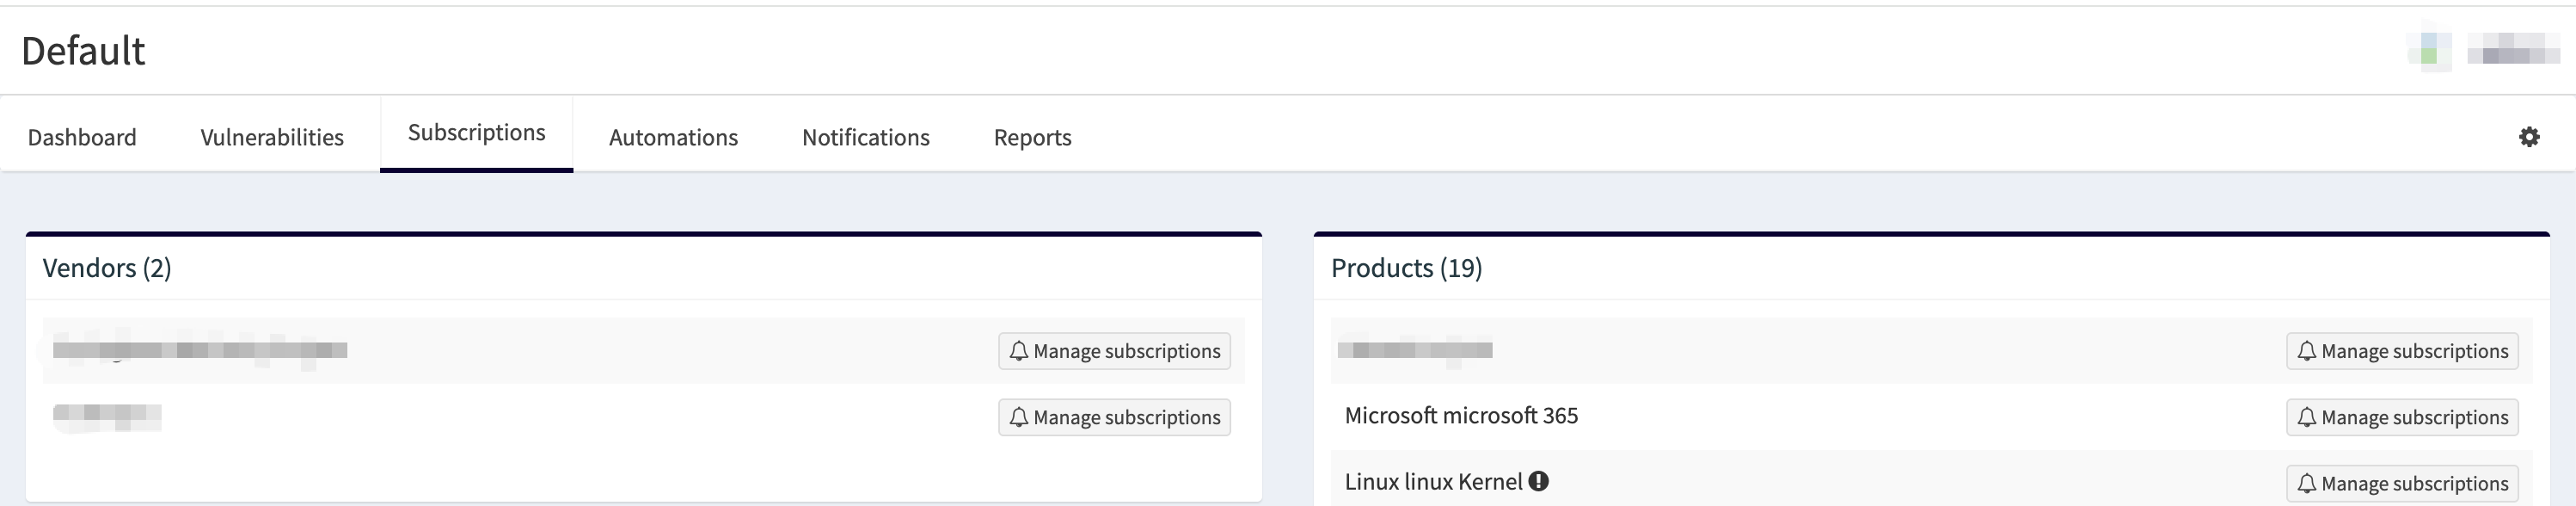Click the first blurred product name
Viewport: 2576px width, 506px height.
[1415, 350]
